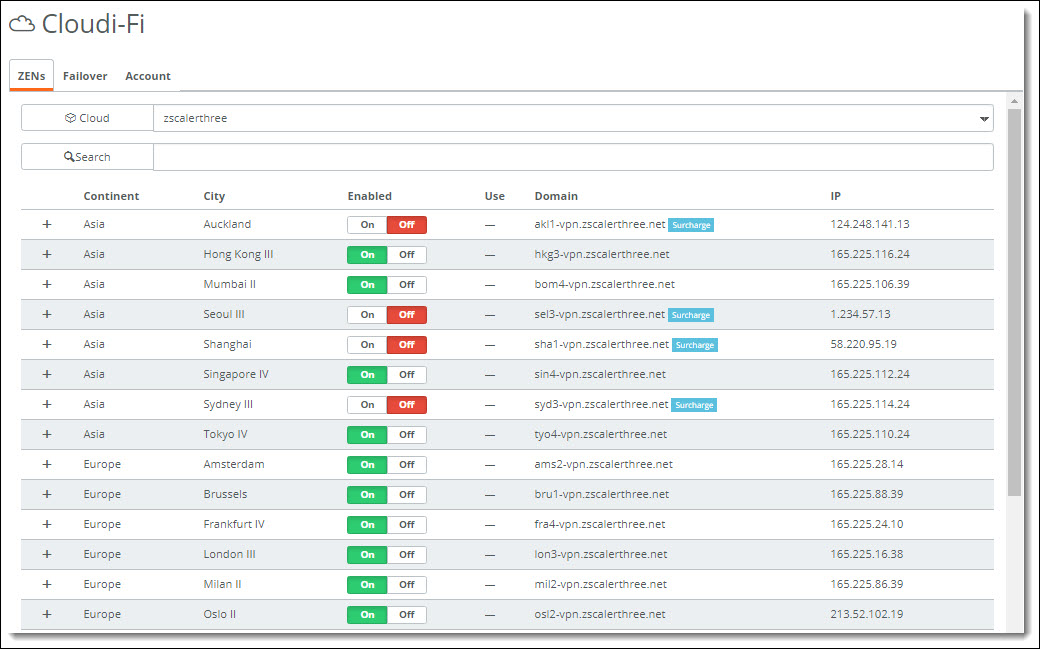The height and width of the screenshot is (649, 1040).
Task: Expand the Amsterdam row
Action: (x=47, y=464)
